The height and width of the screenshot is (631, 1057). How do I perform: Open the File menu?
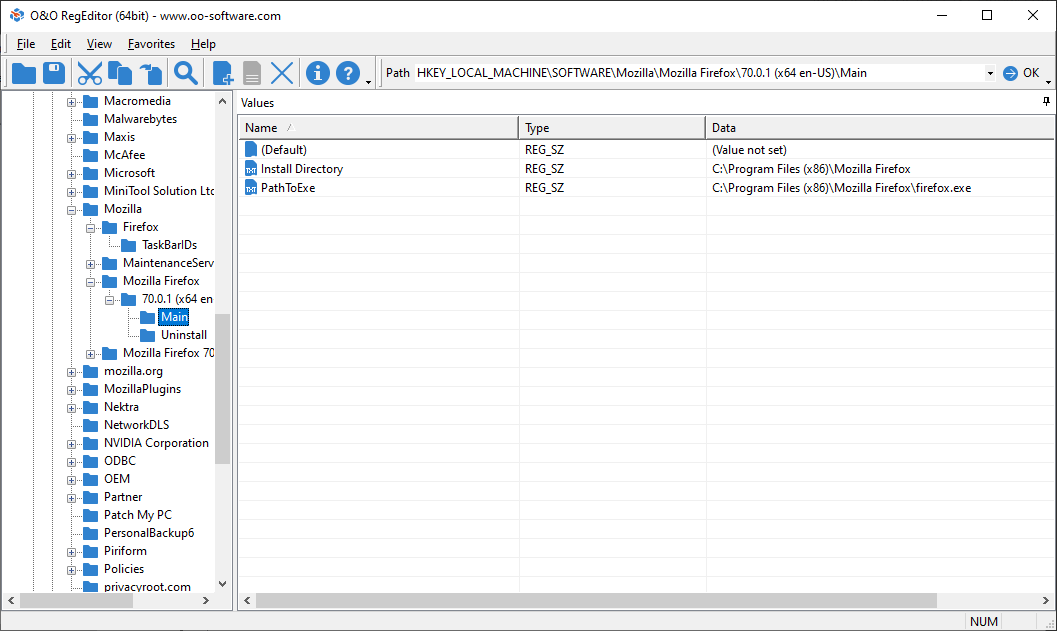click(x=26, y=44)
